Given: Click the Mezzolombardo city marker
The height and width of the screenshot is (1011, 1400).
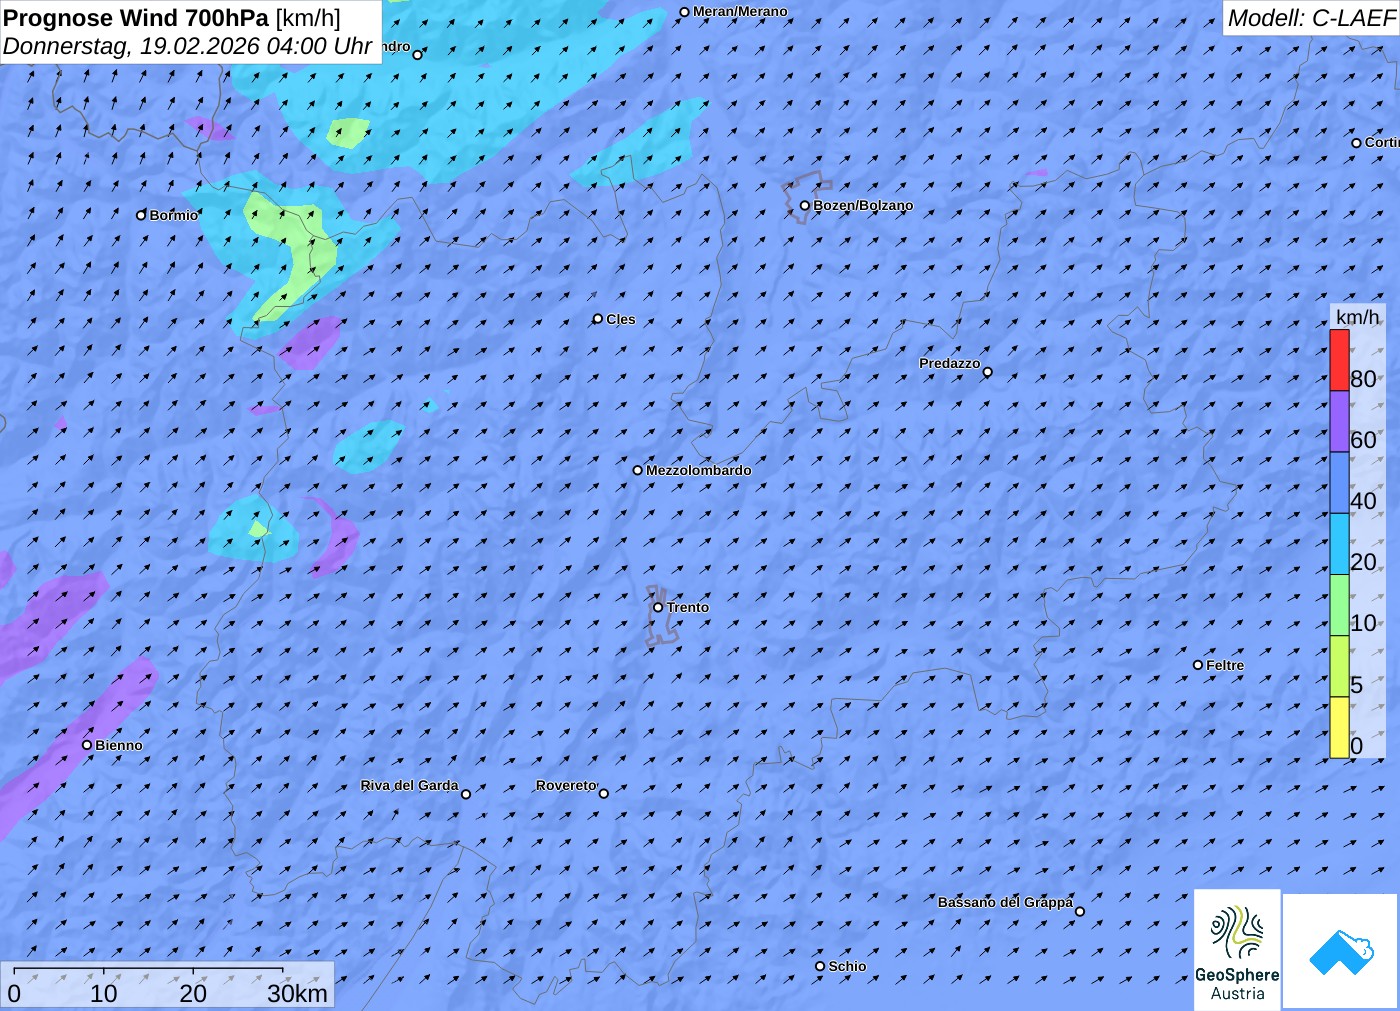Looking at the screenshot, I should (637, 470).
